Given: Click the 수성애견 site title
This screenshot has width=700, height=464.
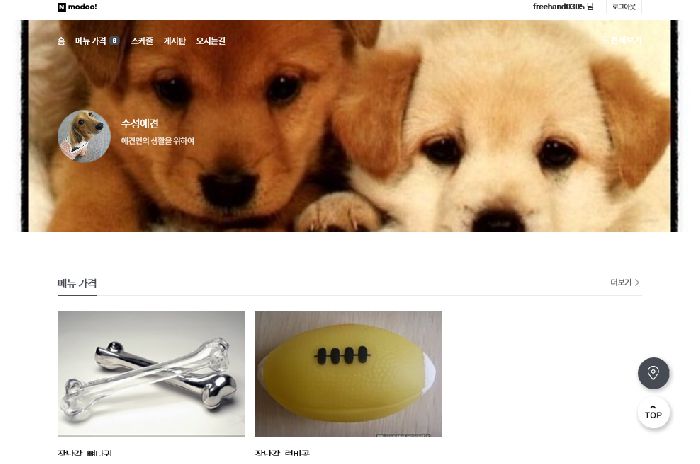Looking at the screenshot, I should click(x=139, y=123).
